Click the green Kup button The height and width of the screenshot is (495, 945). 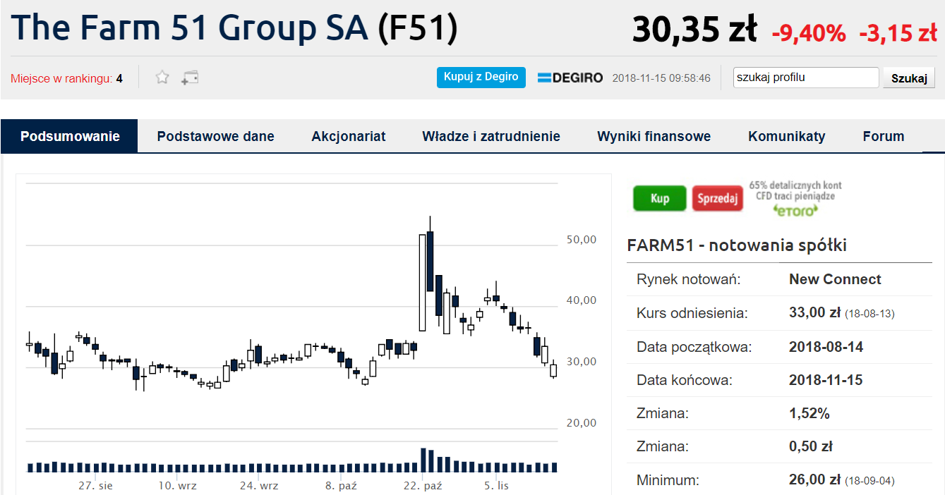pos(659,198)
